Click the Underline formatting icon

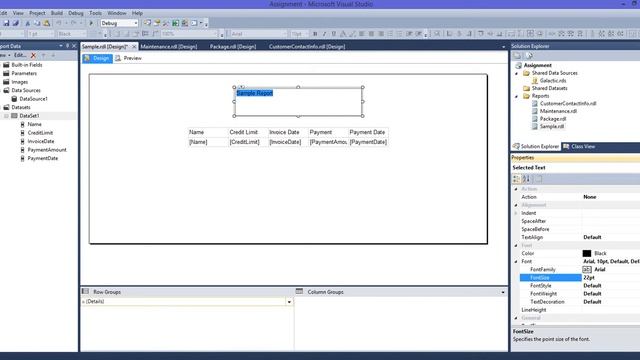333,34
